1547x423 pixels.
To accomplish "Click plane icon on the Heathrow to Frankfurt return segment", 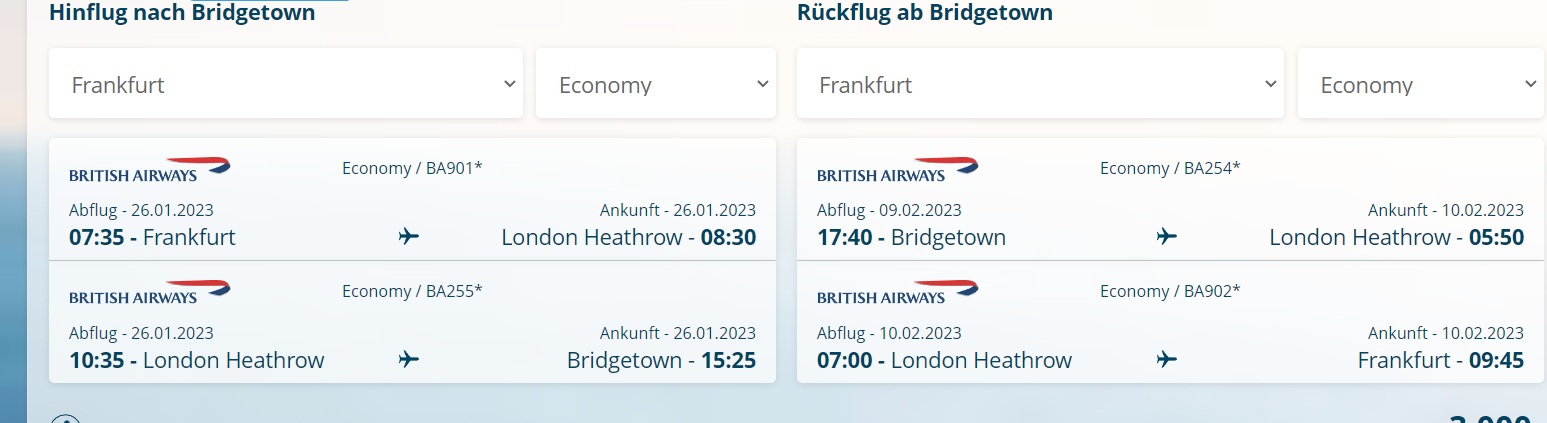I will click(x=1166, y=360).
